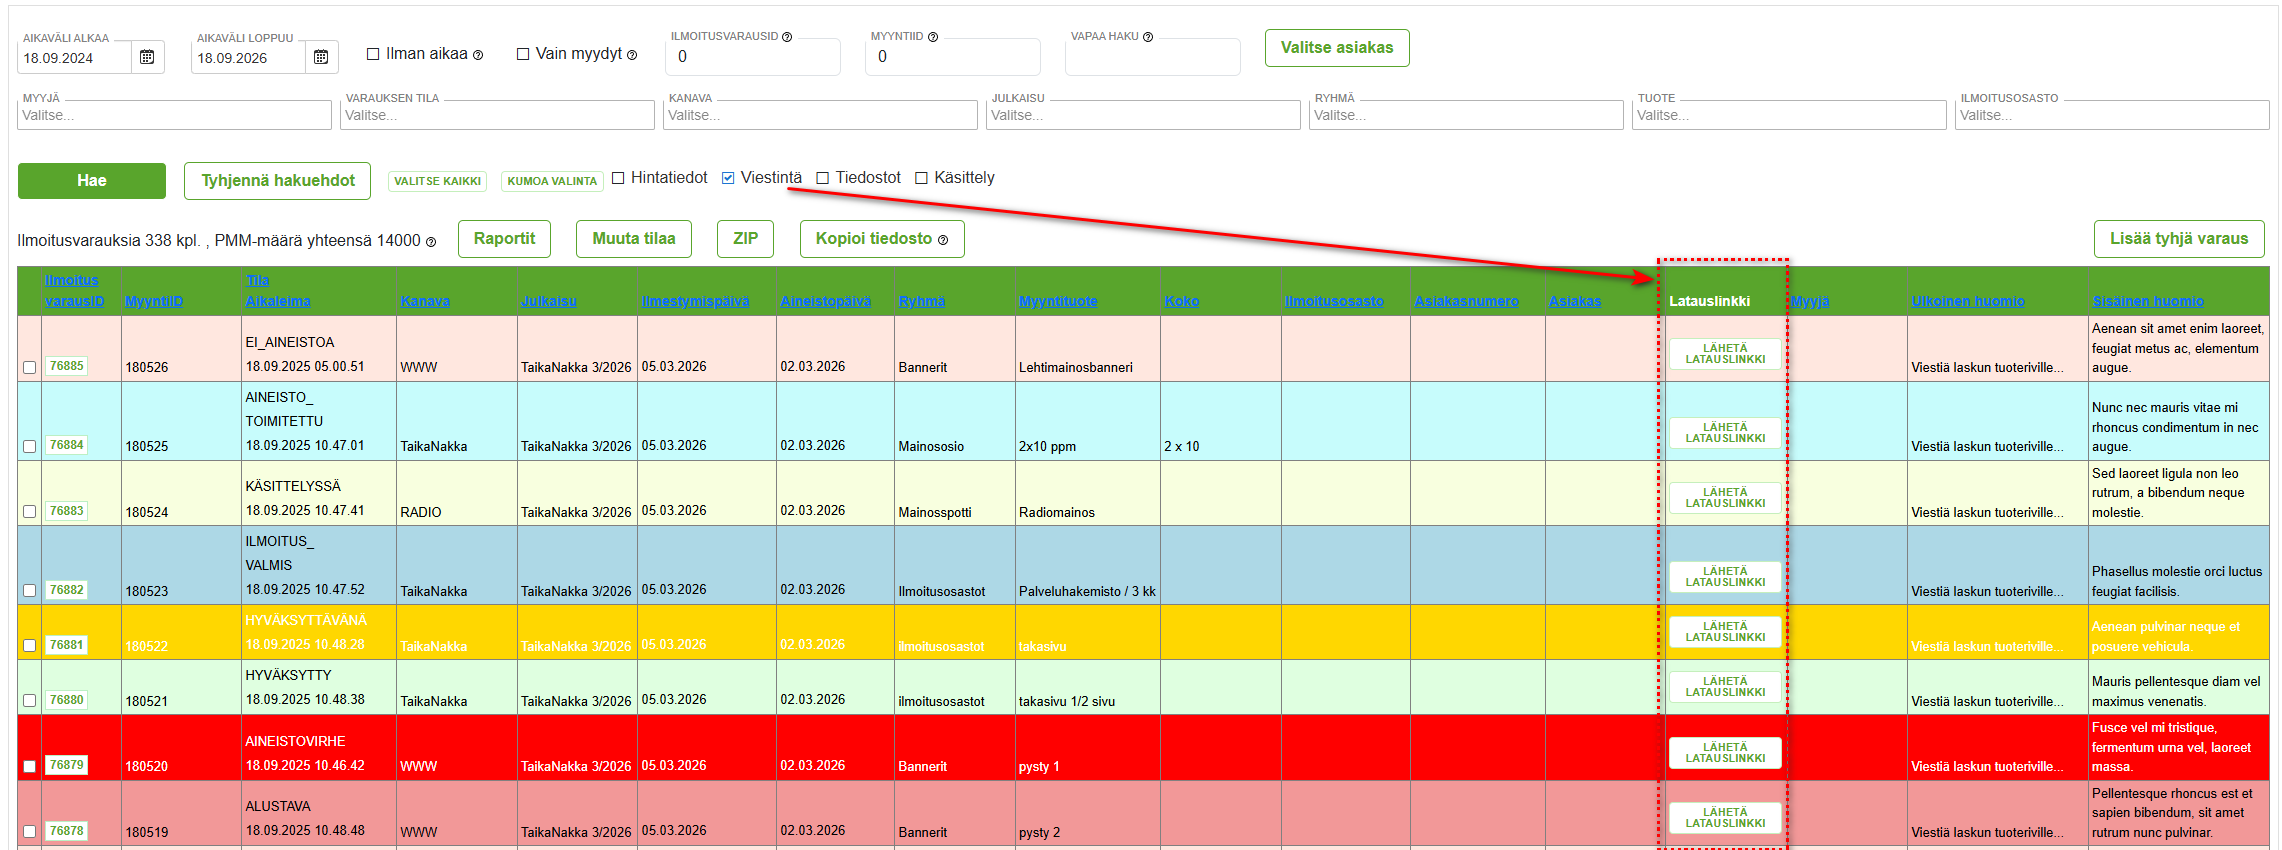Click help icon after PMM-määrä total
2282x850 pixels.
click(431, 242)
